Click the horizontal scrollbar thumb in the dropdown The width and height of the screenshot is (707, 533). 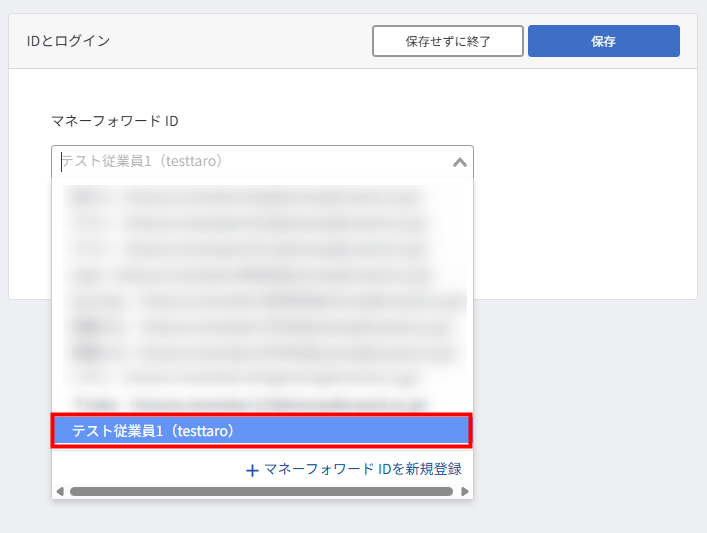261,491
